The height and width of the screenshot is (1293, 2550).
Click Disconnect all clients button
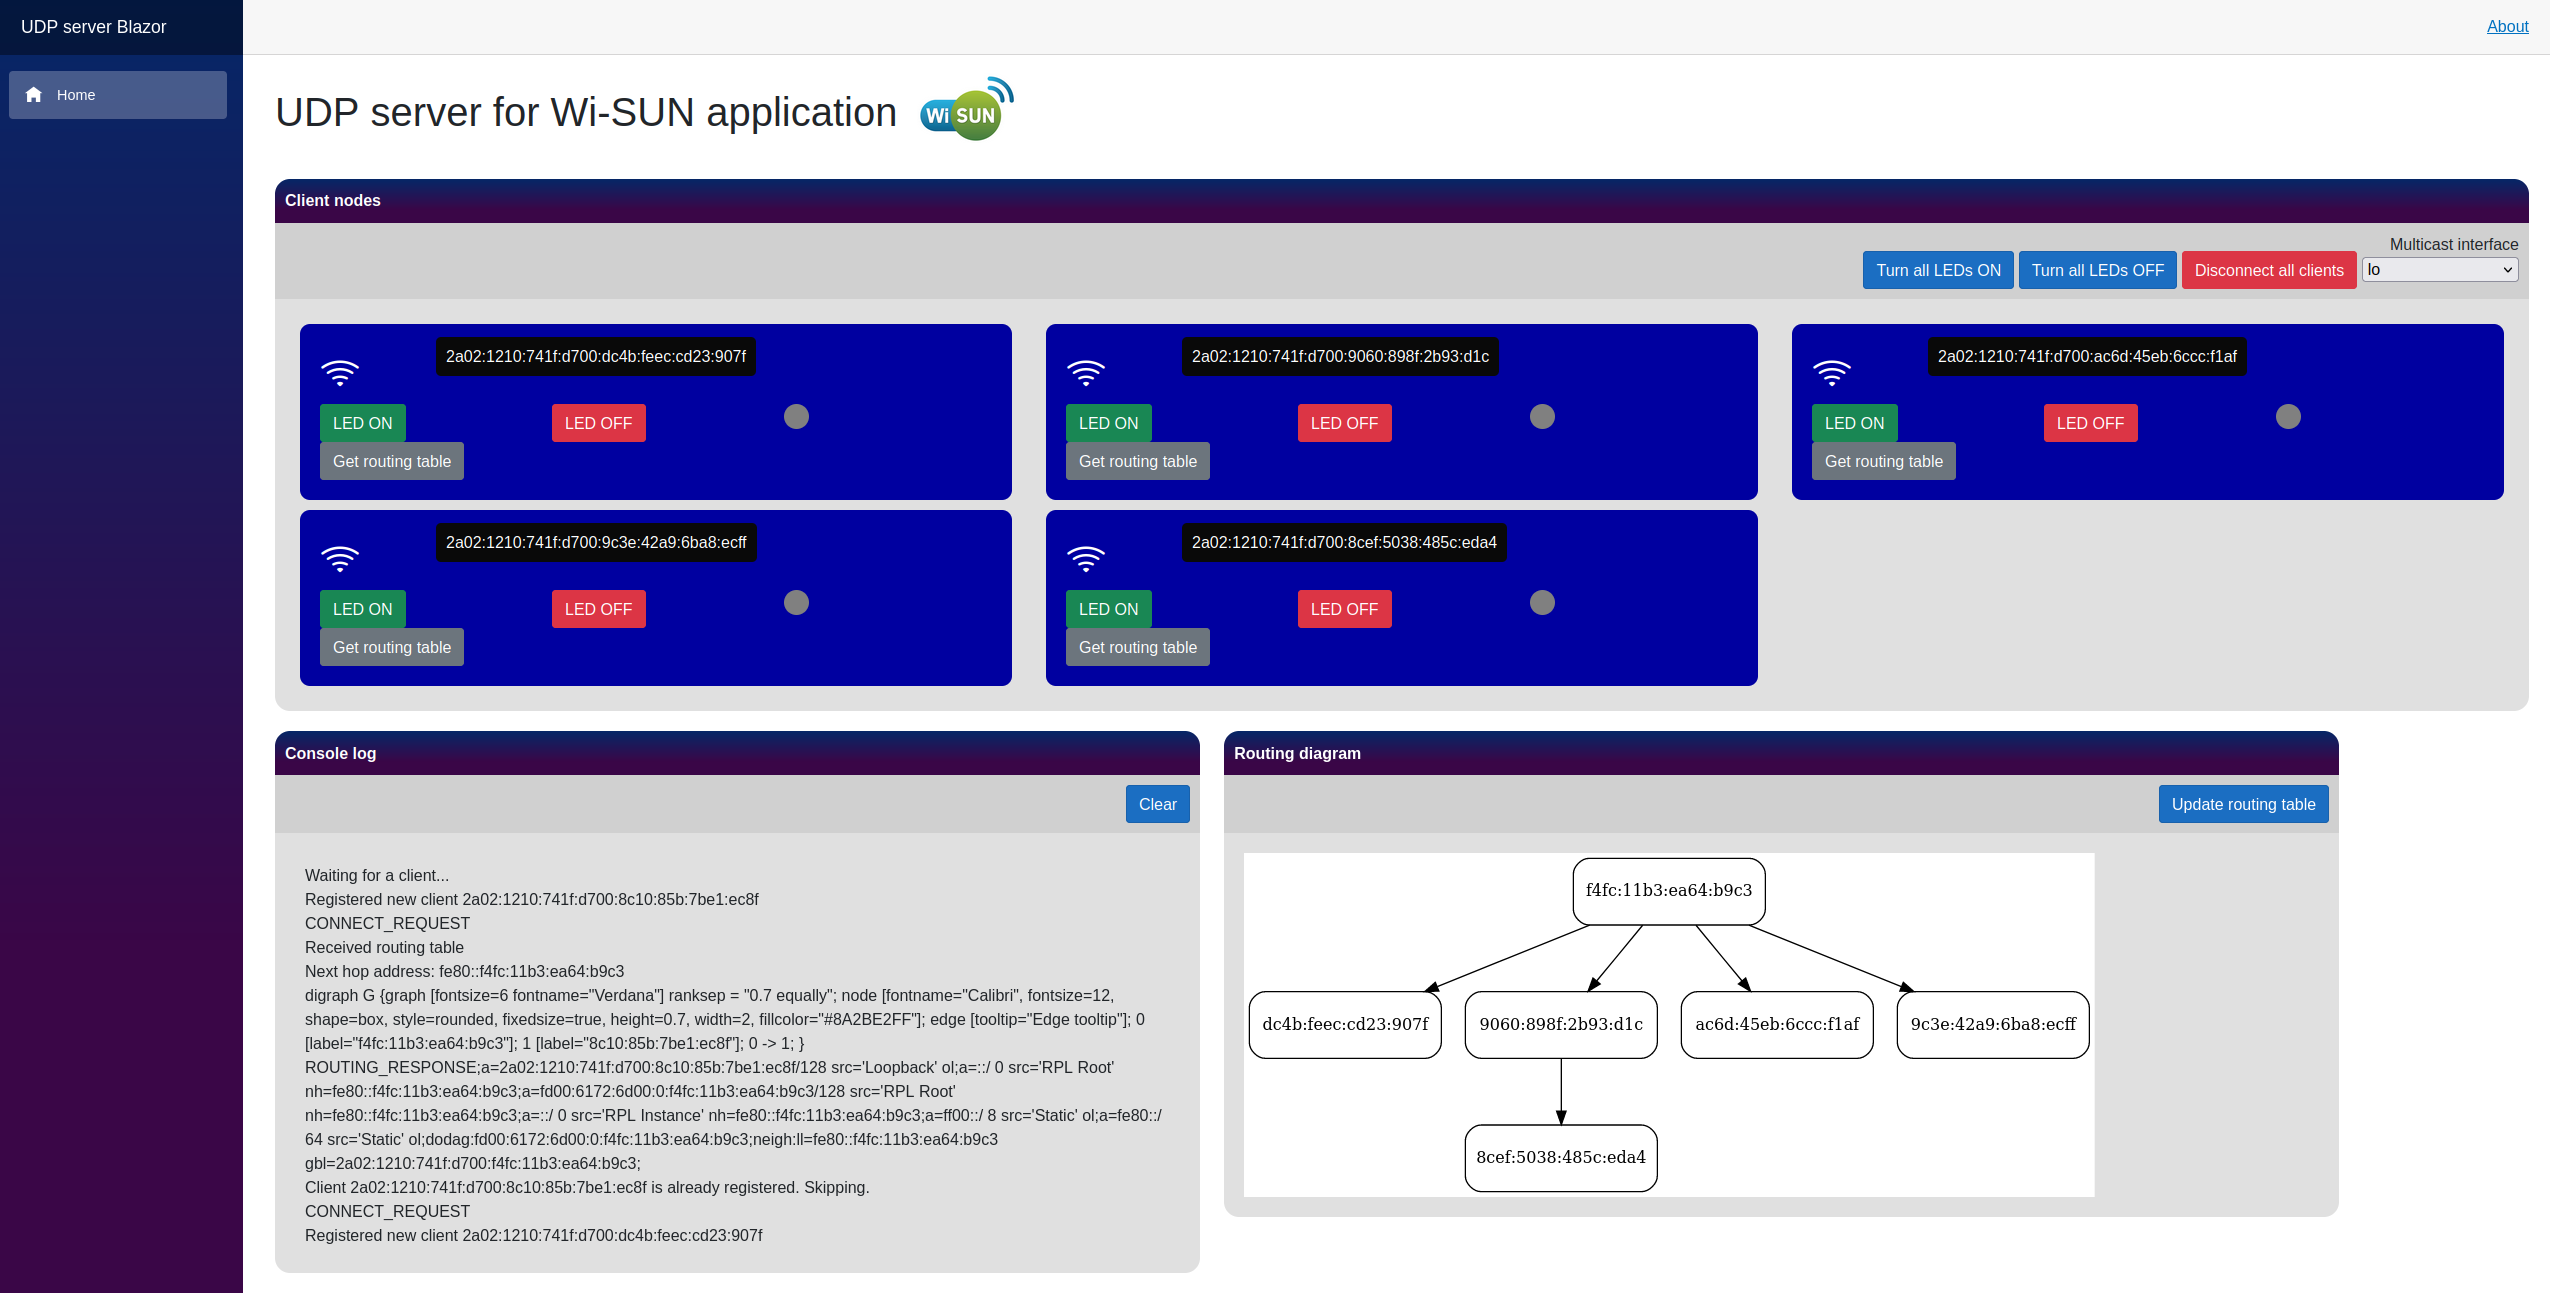point(2268,270)
